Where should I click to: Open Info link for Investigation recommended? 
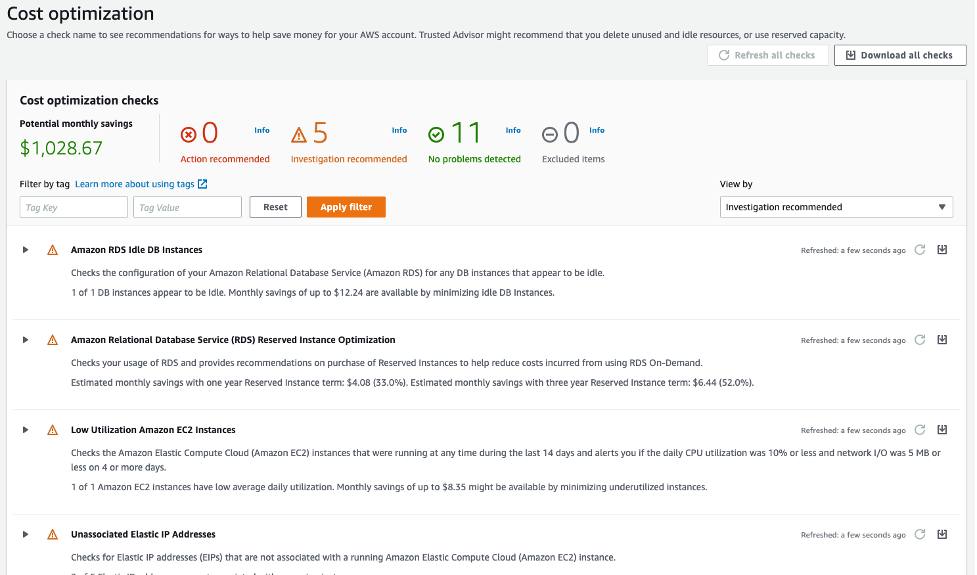point(399,130)
